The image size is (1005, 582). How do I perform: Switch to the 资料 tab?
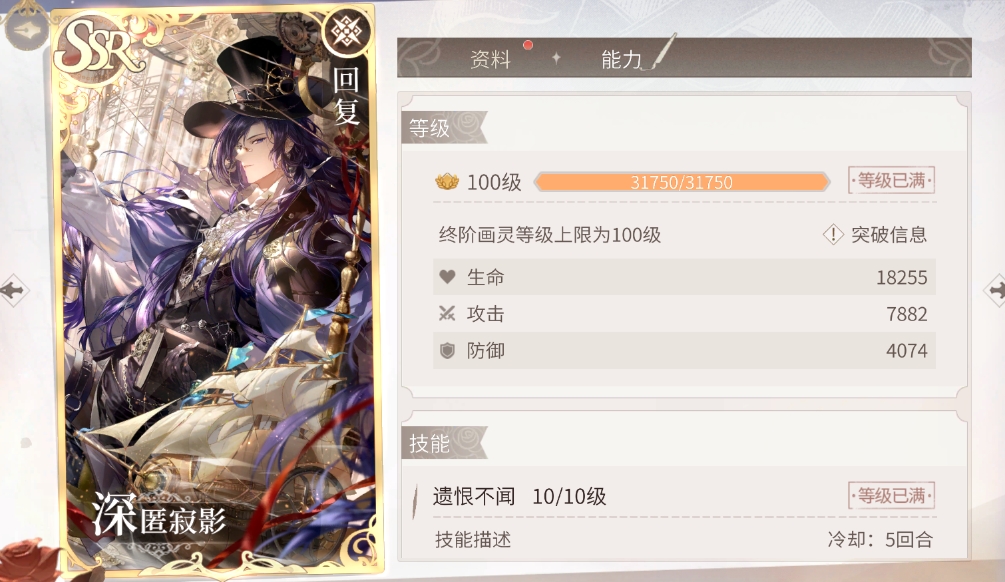[490, 60]
